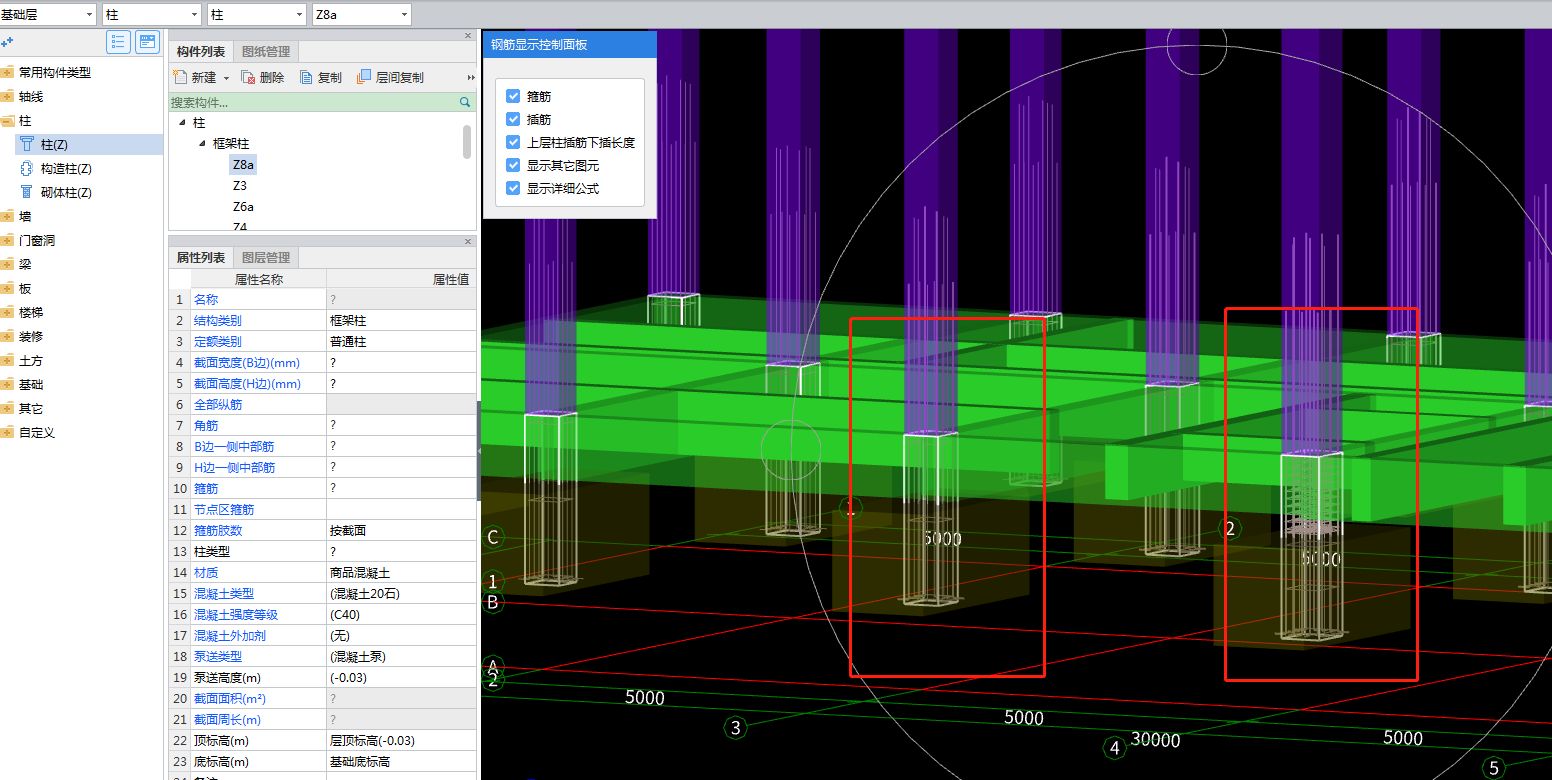
Task: Toggle the 显示其它图元 checkbox
Action: click(x=513, y=165)
